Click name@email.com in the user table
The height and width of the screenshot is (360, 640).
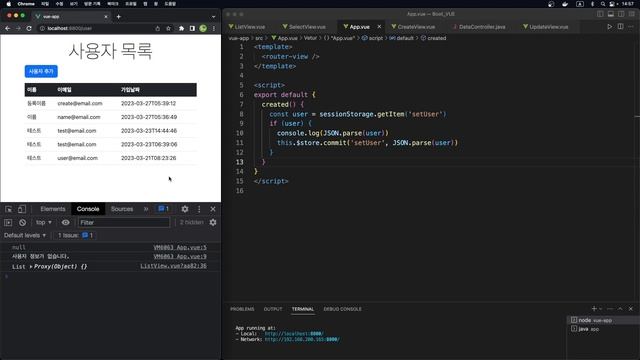pyautogui.click(x=79, y=117)
